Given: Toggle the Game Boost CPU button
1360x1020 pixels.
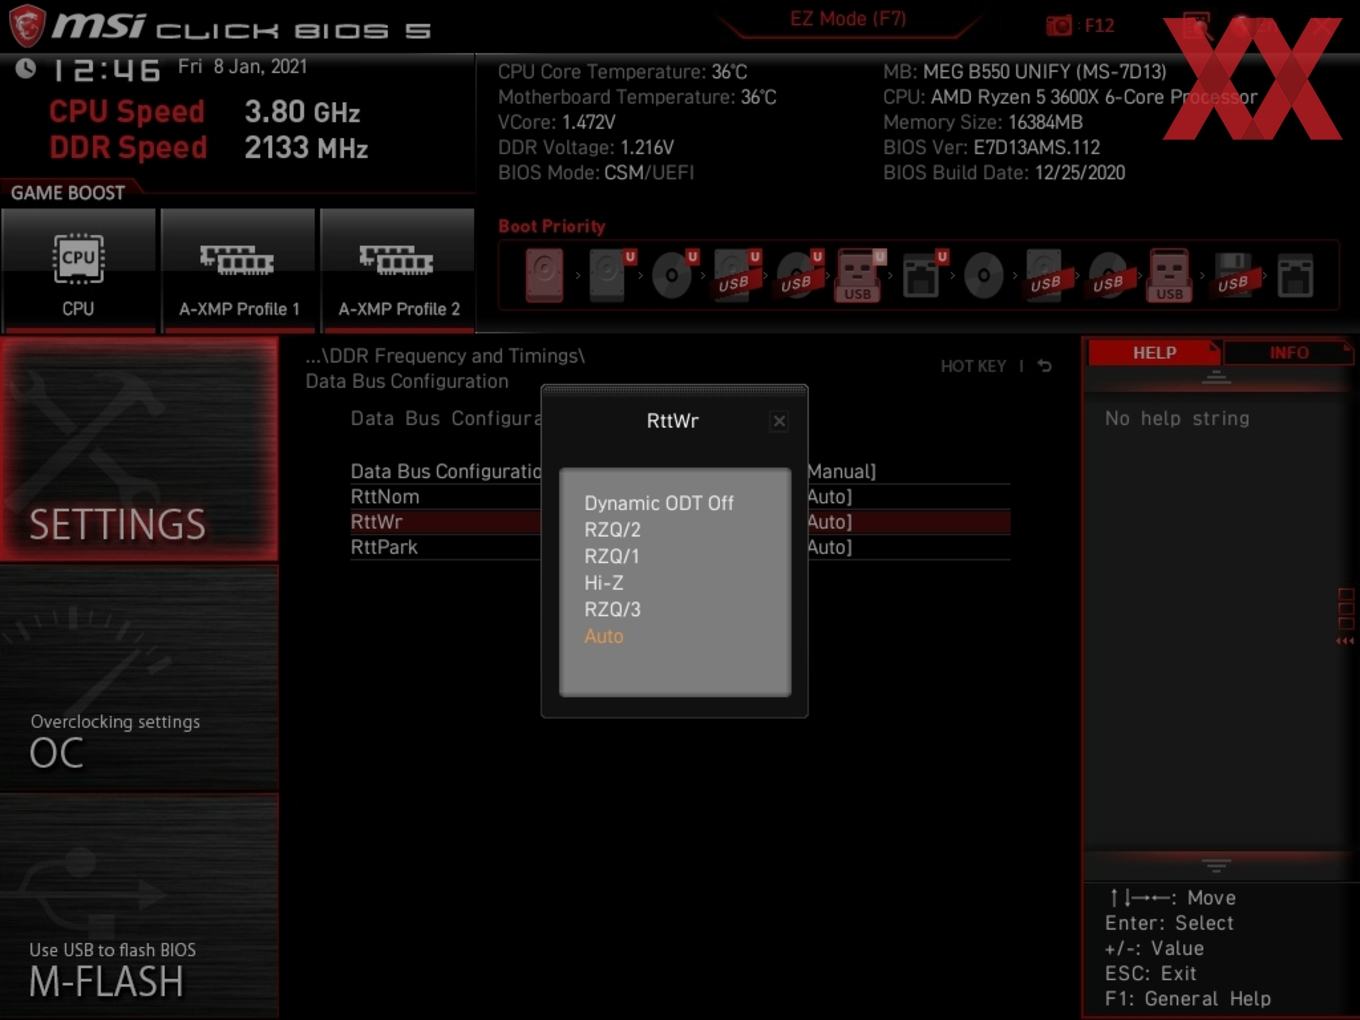Looking at the screenshot, I should coord(78,270).
